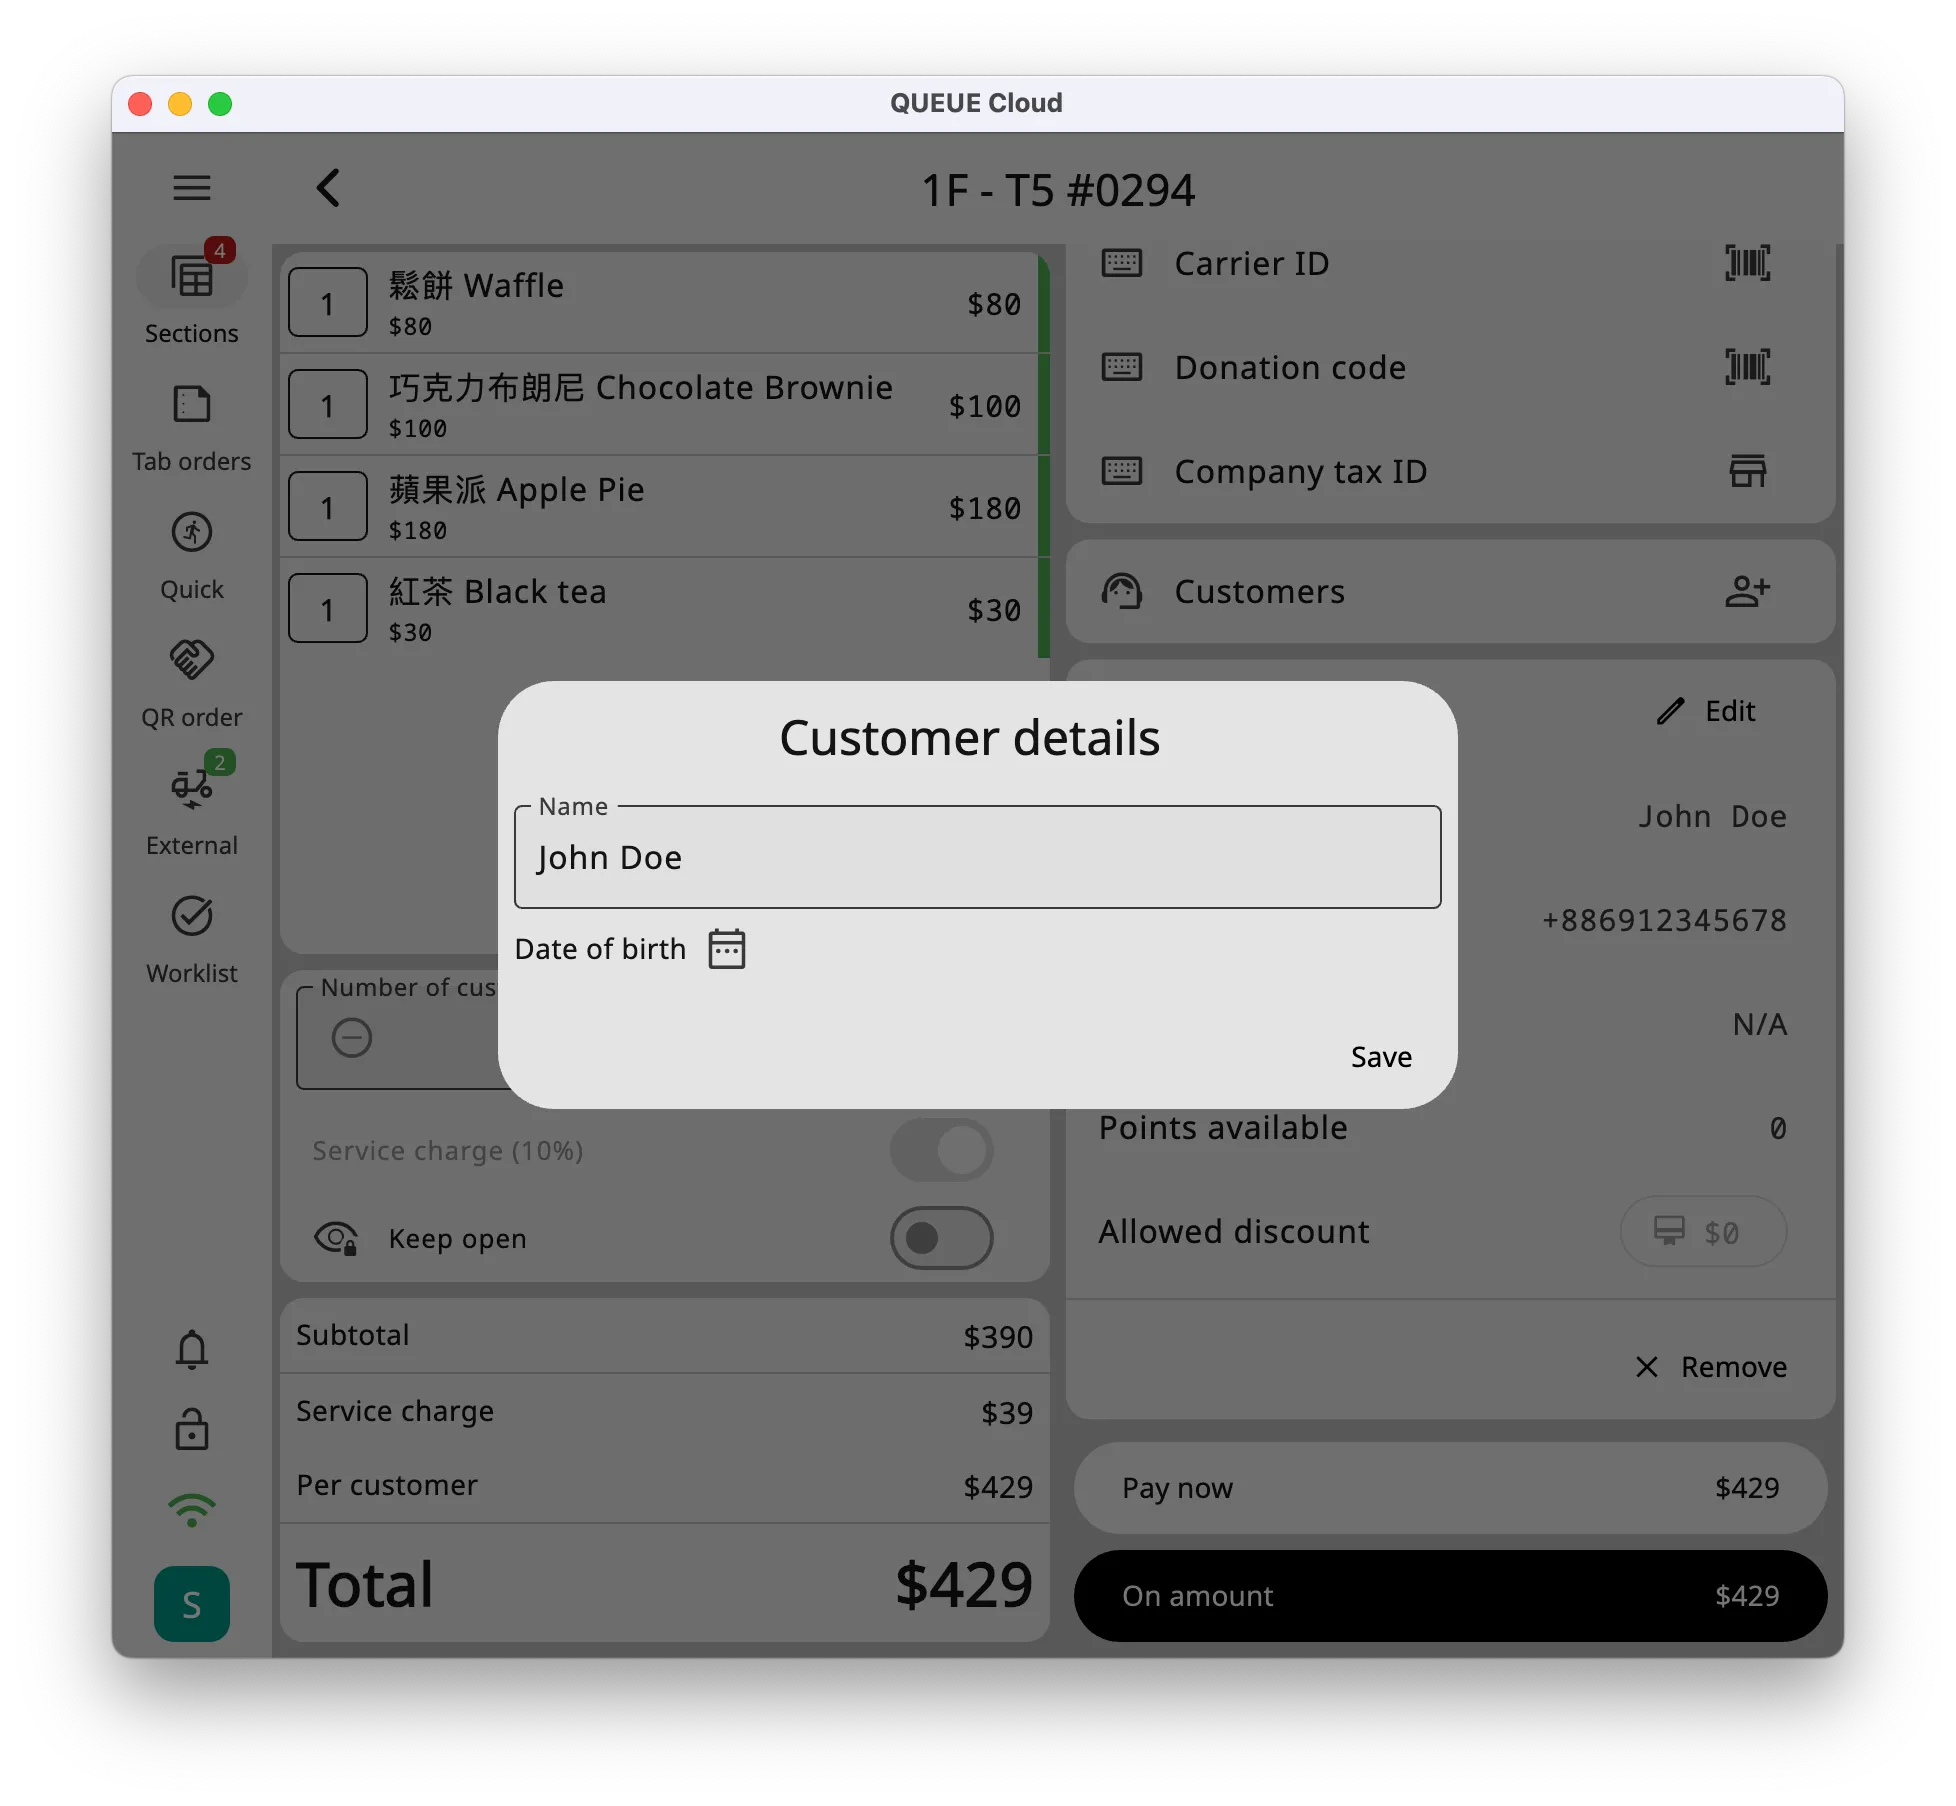This screenshot has height=1806, width=1956.
Task: Toggle Keep open switch
Action: coord(942,1234)
